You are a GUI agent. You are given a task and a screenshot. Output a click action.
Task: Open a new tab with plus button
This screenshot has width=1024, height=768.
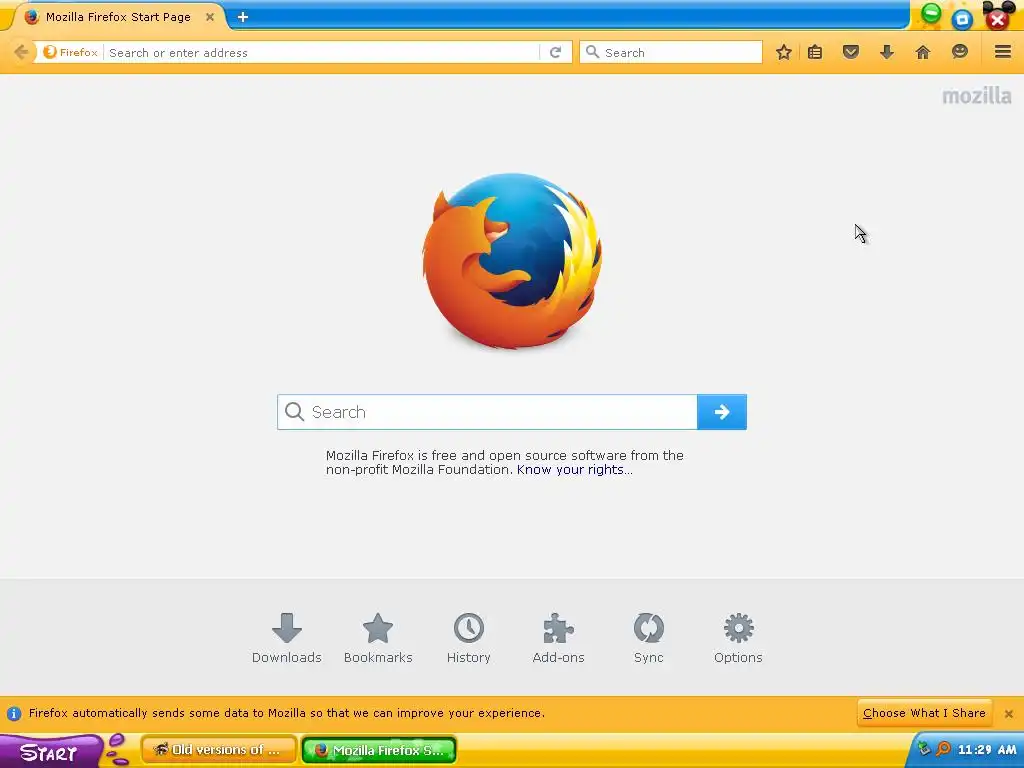243,17
